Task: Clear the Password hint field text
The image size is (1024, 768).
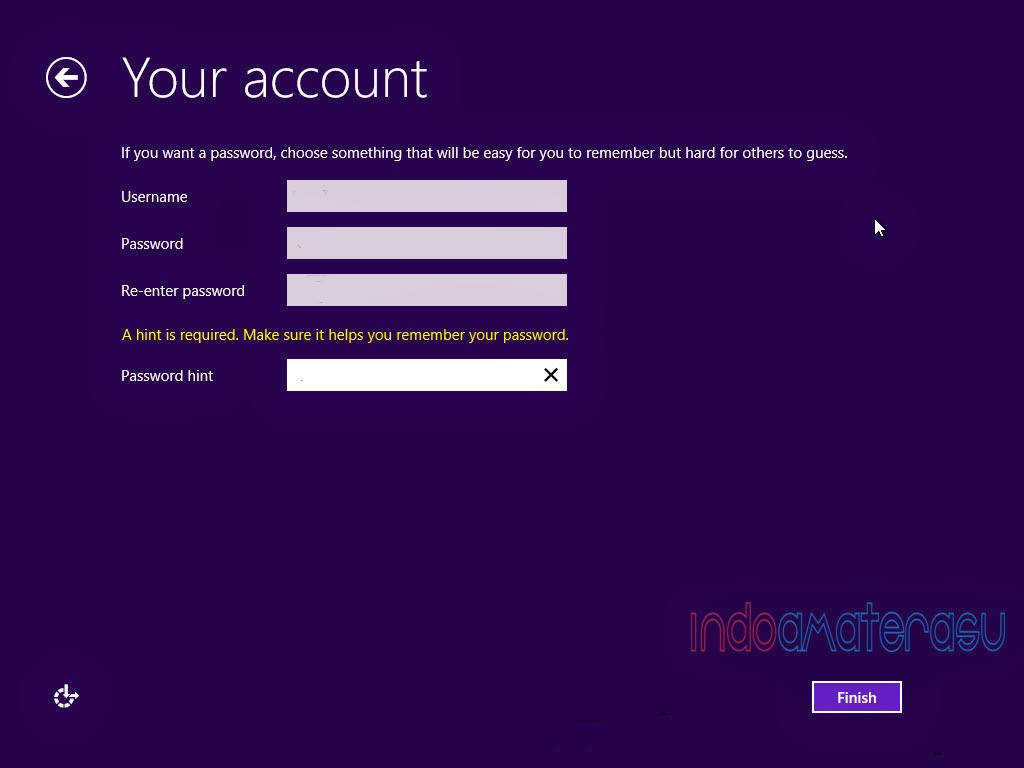Action: (x=550, y=374)
